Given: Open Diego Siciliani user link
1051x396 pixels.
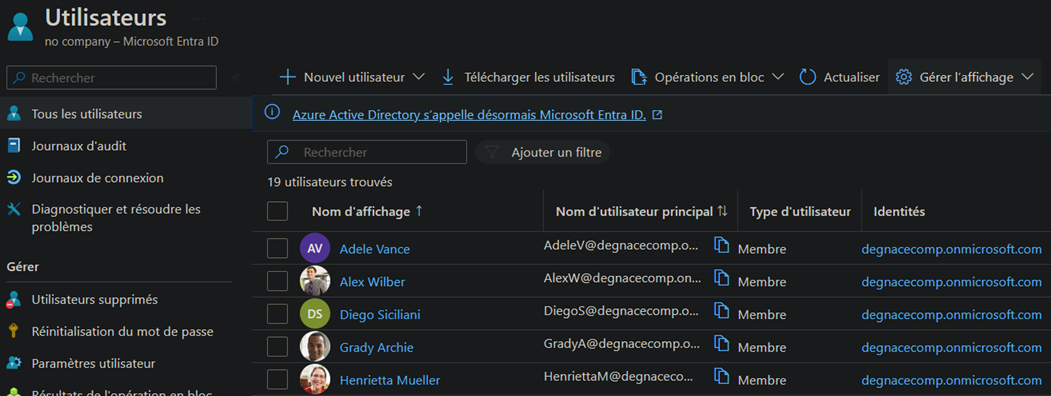Looking at the screenshot, I should click(x=380, y=315).
